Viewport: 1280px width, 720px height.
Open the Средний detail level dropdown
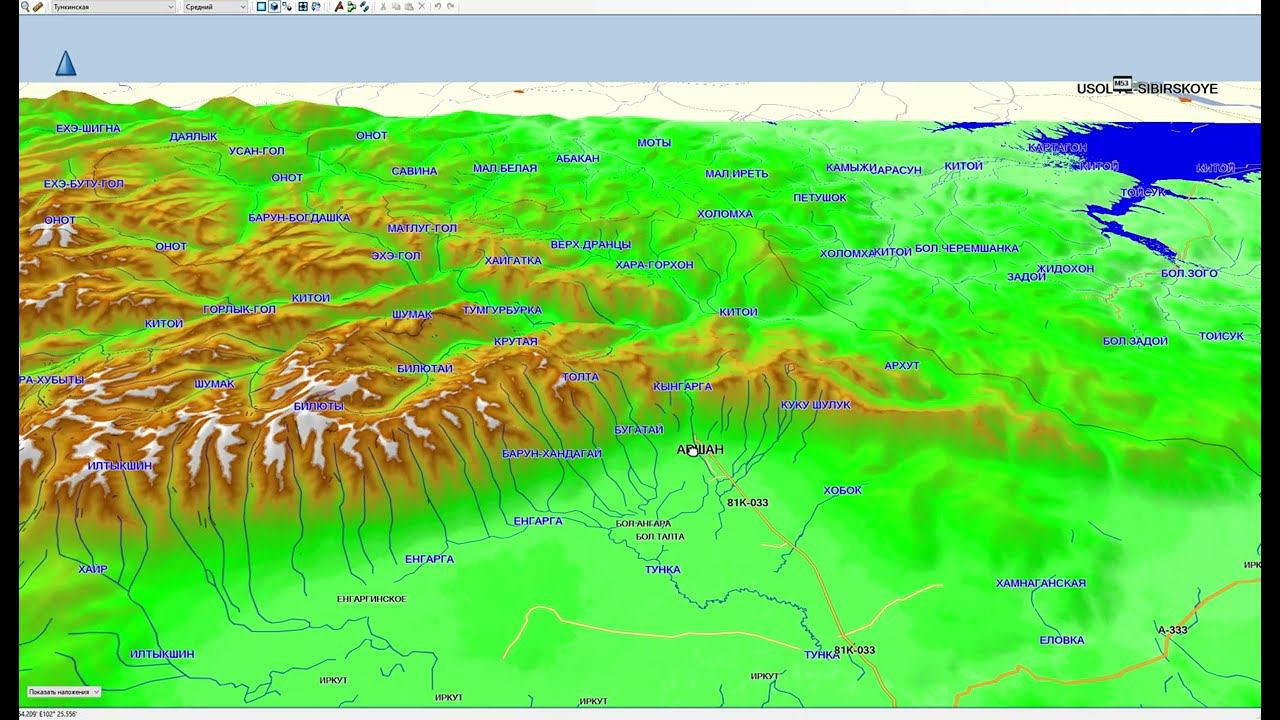coord(216,7)
